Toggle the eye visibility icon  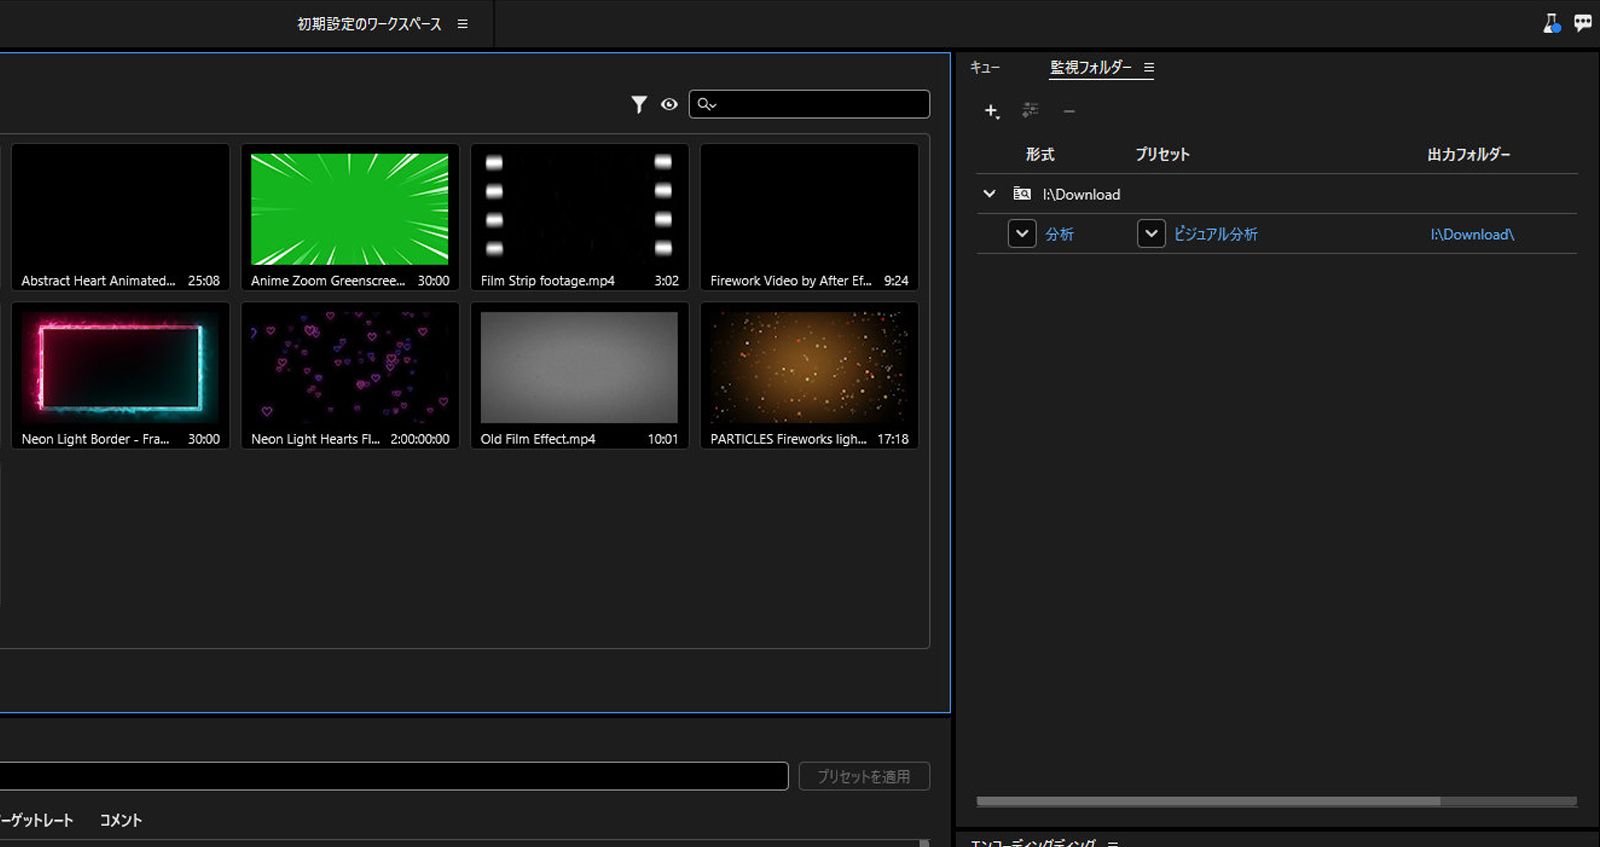(669, 104)
